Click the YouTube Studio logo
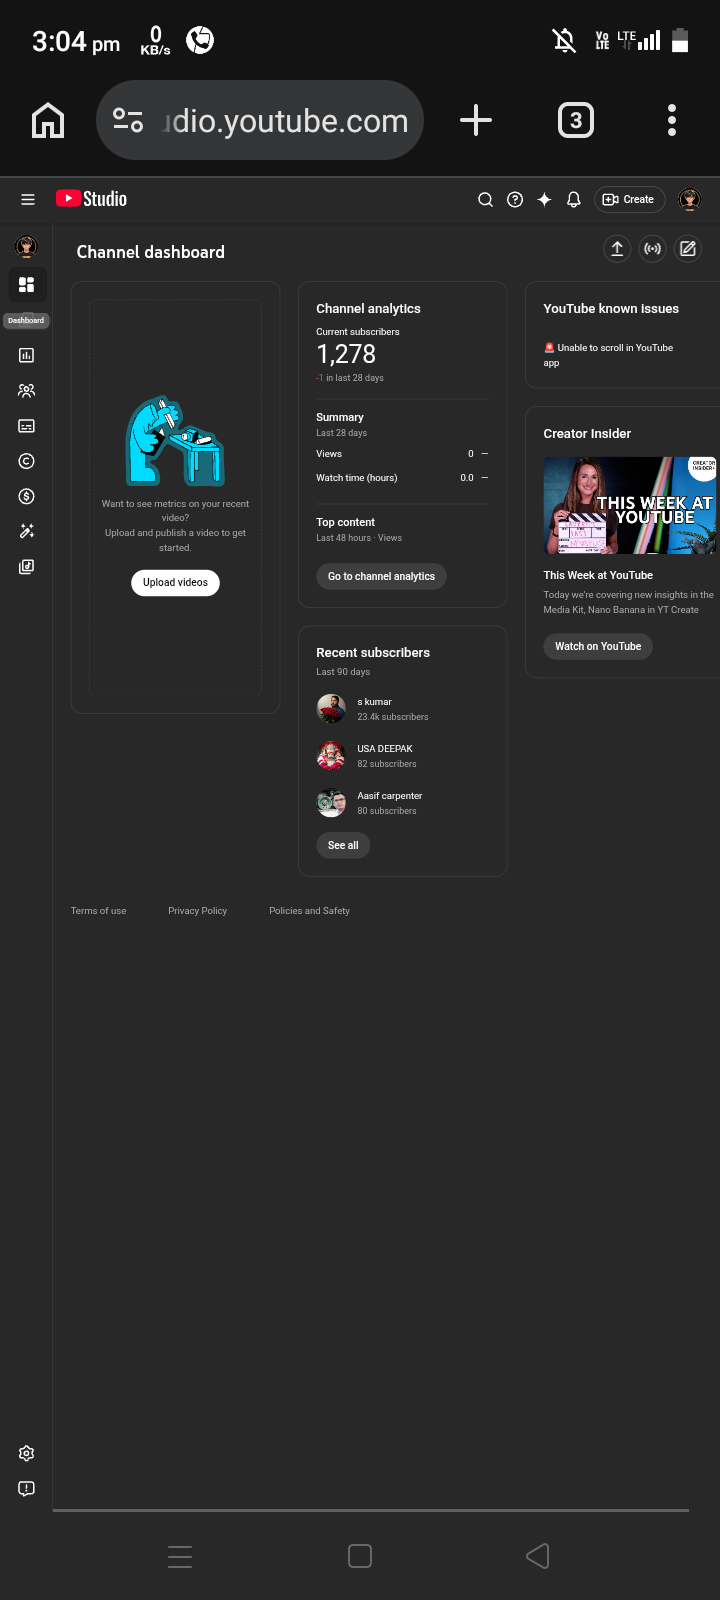Image resolution: width=720 pixels, height=1600 pixels. click(x=91, y=199)
